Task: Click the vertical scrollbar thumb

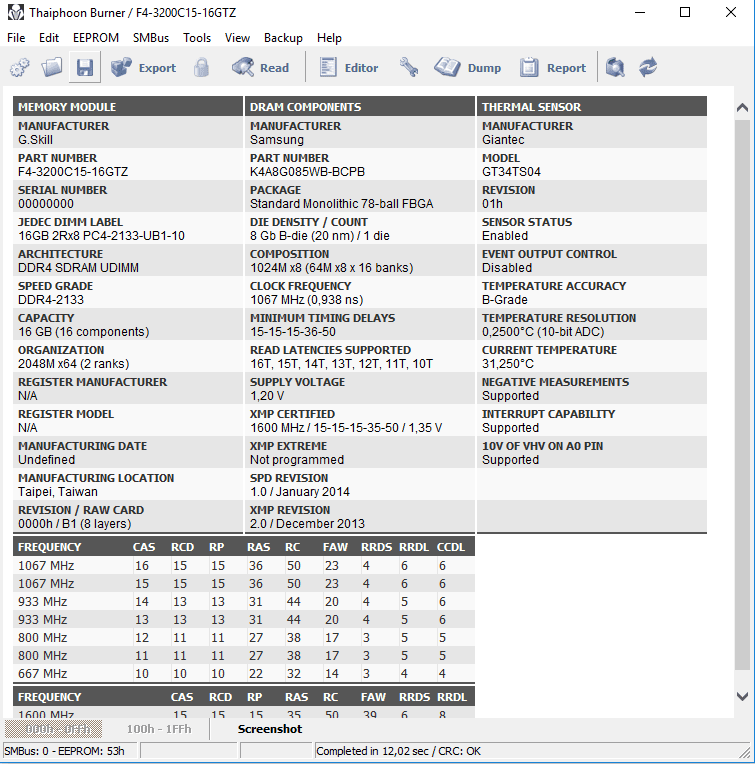Action: click(x=742, y=395)
